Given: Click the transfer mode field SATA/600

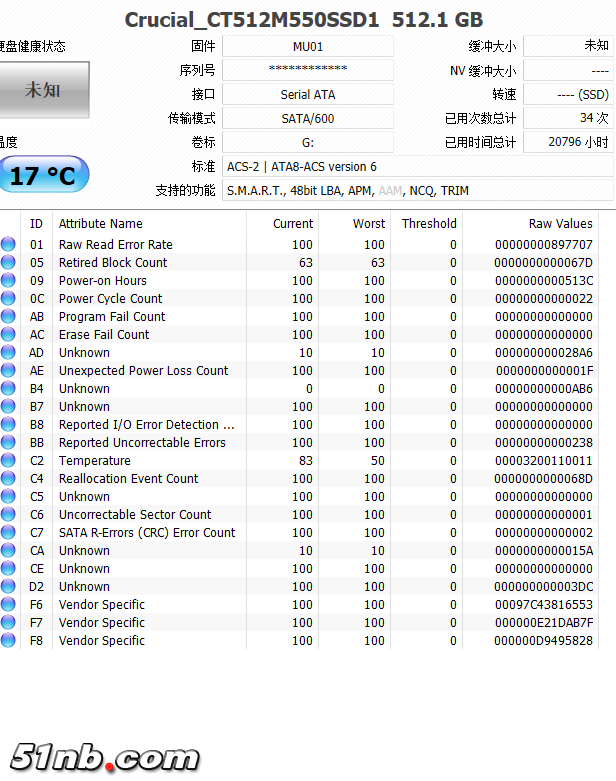Looking at the screenshot, I should tap(308, 119).
